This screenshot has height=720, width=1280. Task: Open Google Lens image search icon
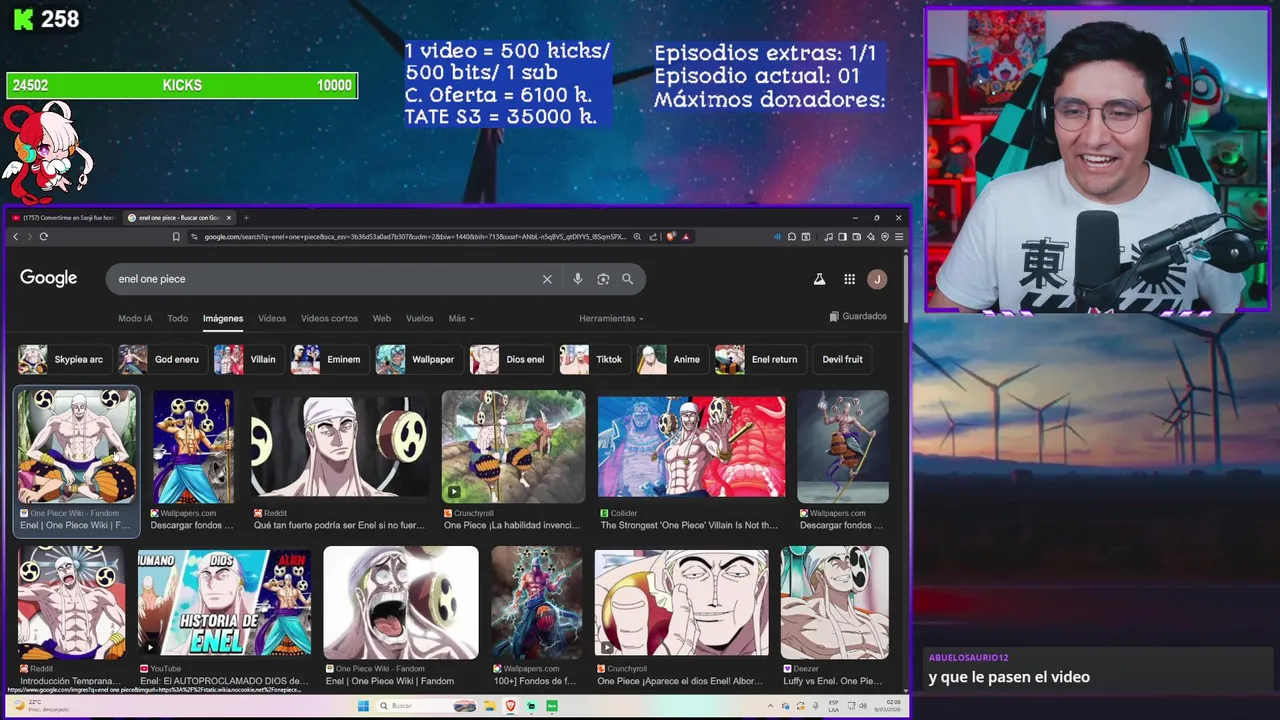coord(603,279)
